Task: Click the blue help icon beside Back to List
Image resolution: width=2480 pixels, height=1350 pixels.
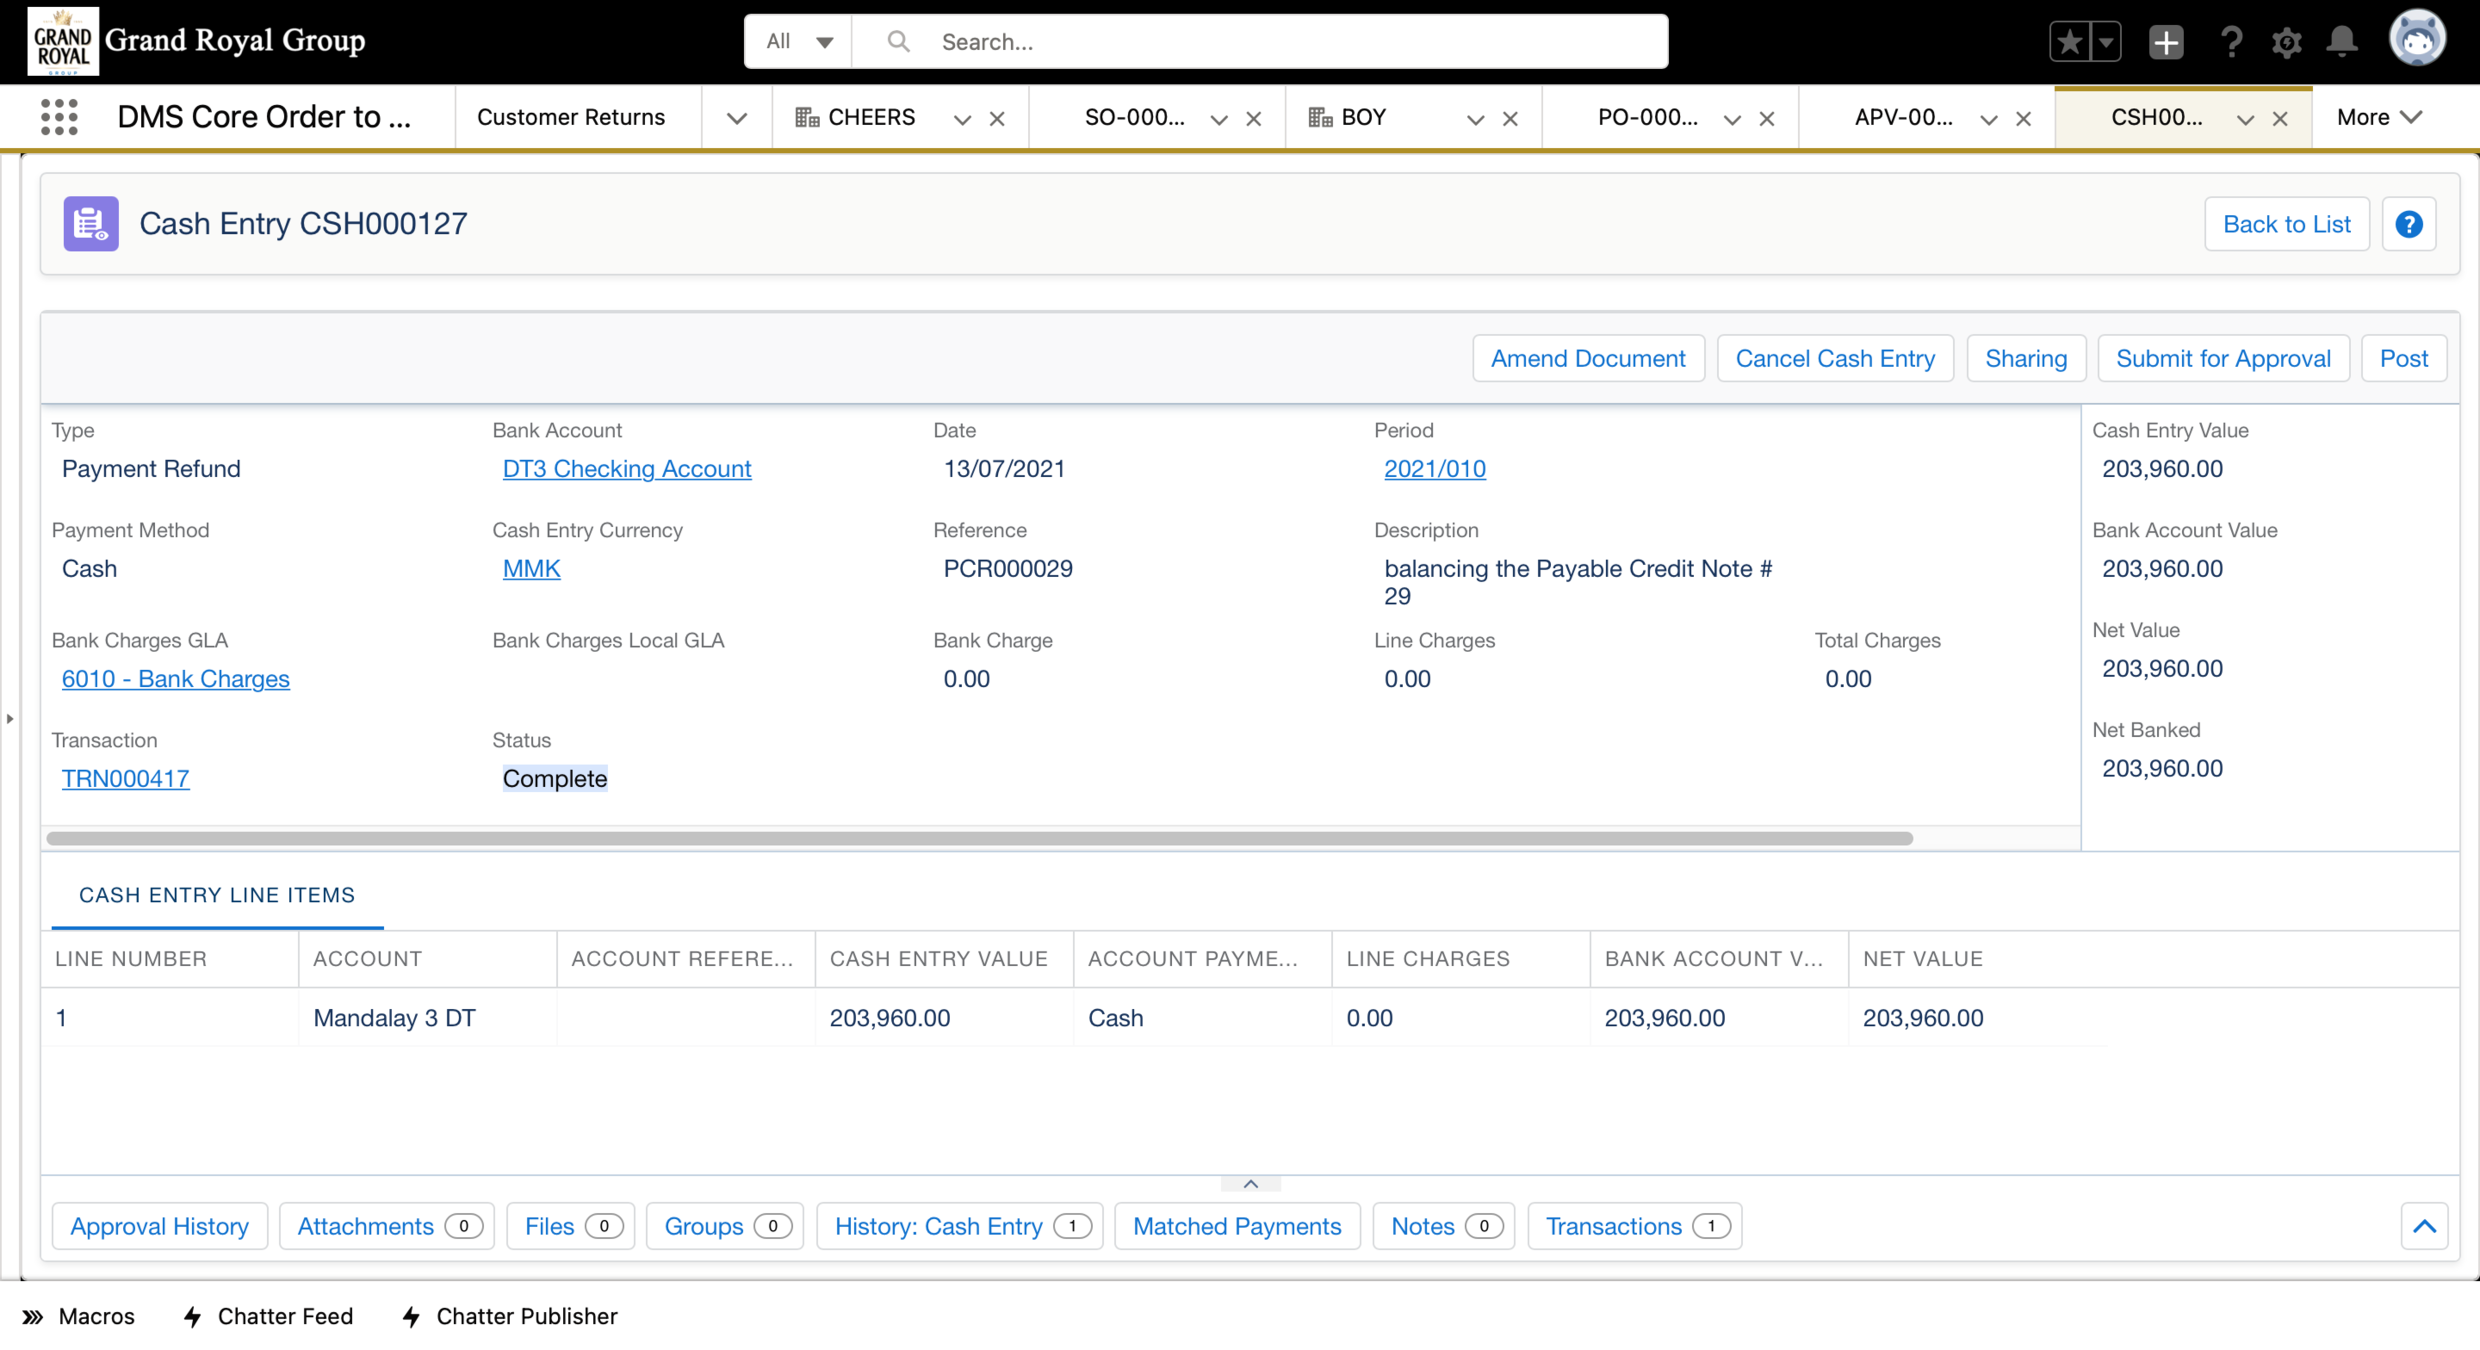Action: (x=2408, y=224)
